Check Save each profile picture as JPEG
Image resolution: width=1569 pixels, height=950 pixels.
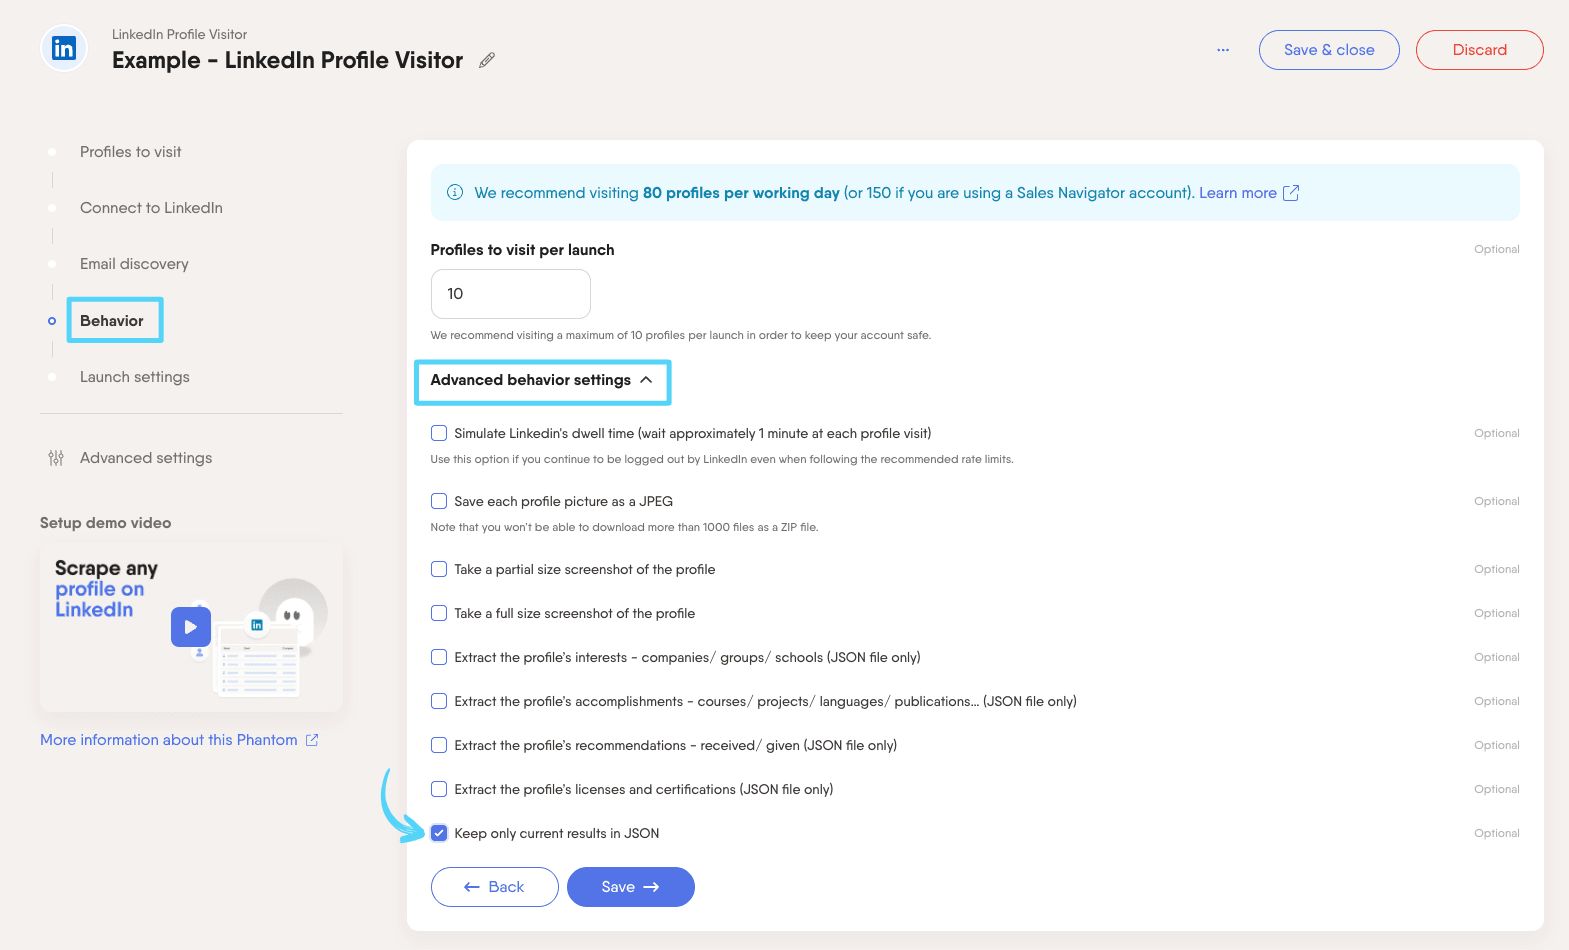click(439, 501)
